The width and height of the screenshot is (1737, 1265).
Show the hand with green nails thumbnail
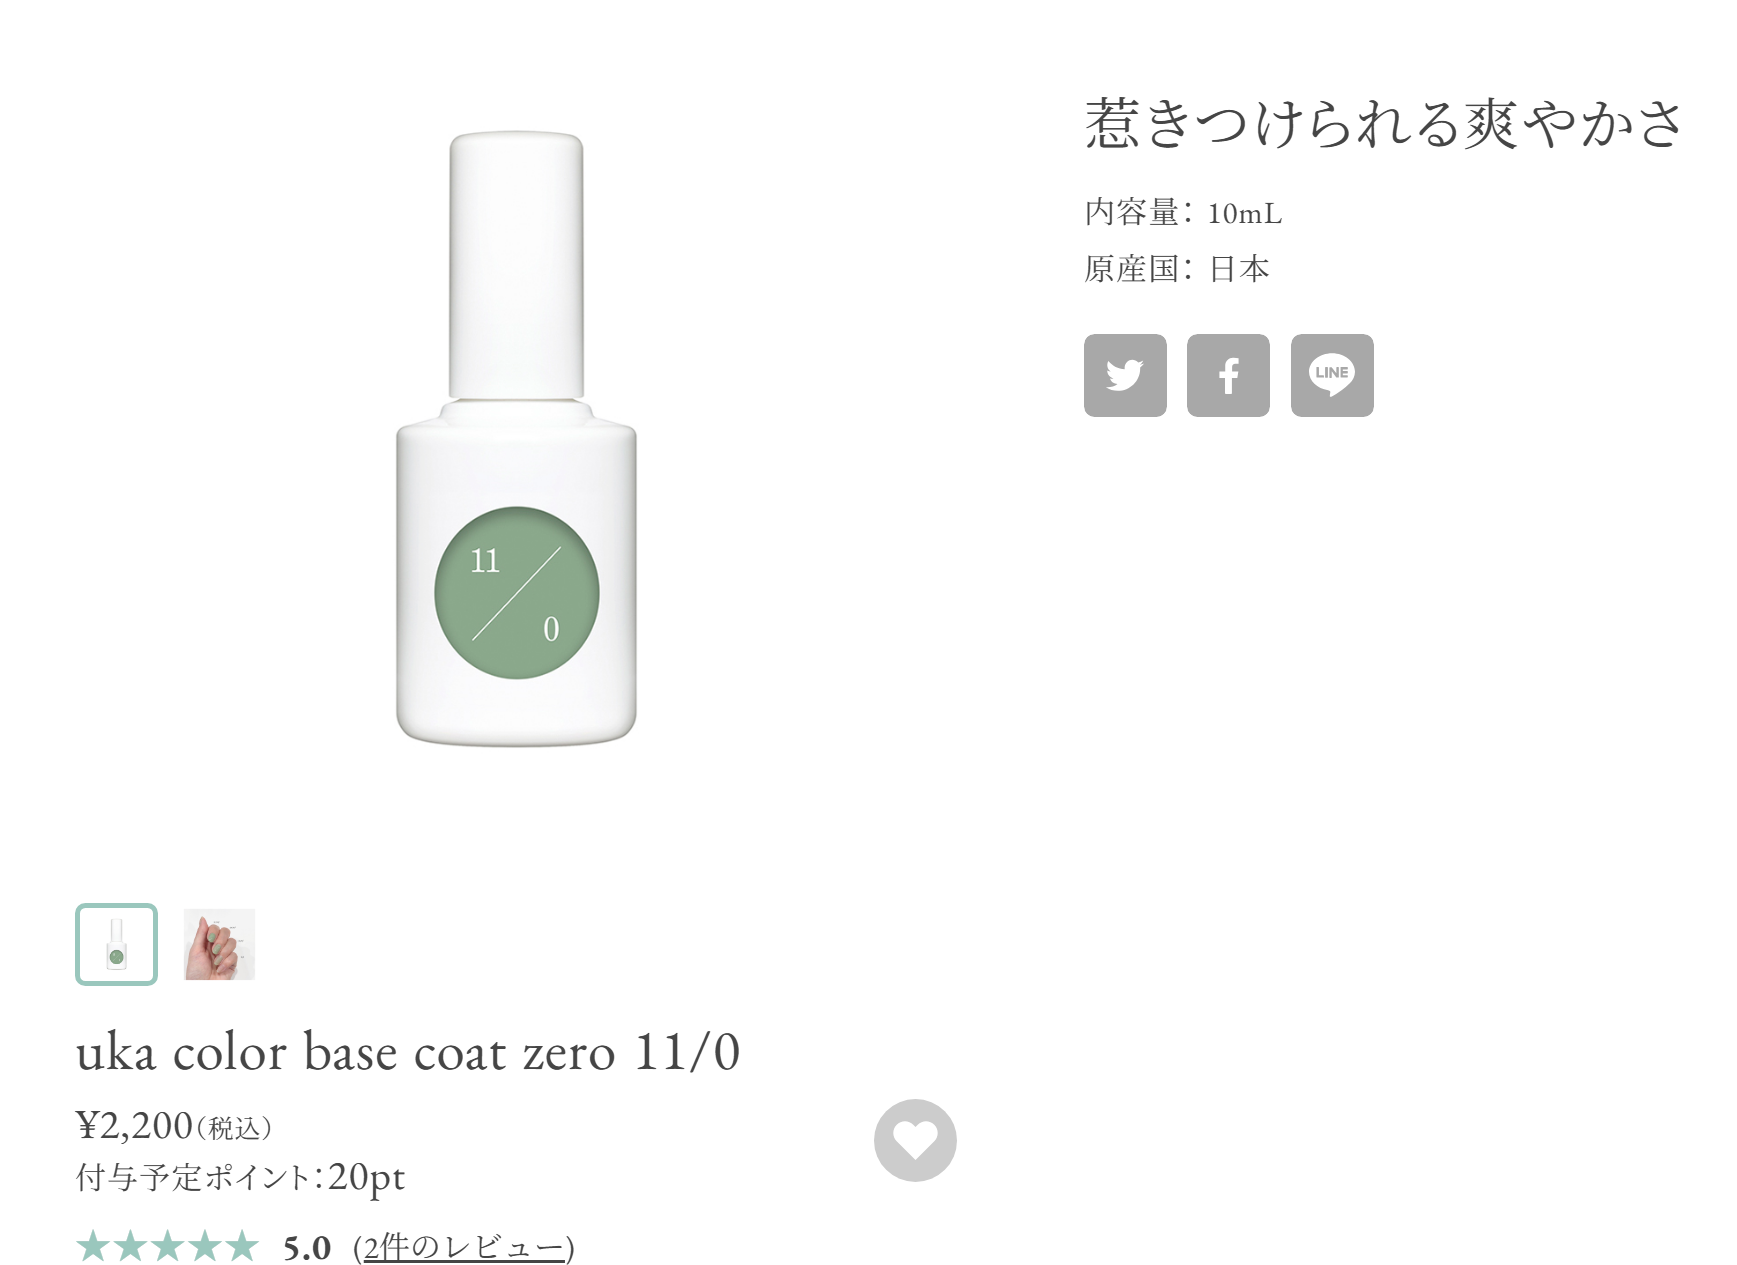pyautogui.click(x=219, y=944)
